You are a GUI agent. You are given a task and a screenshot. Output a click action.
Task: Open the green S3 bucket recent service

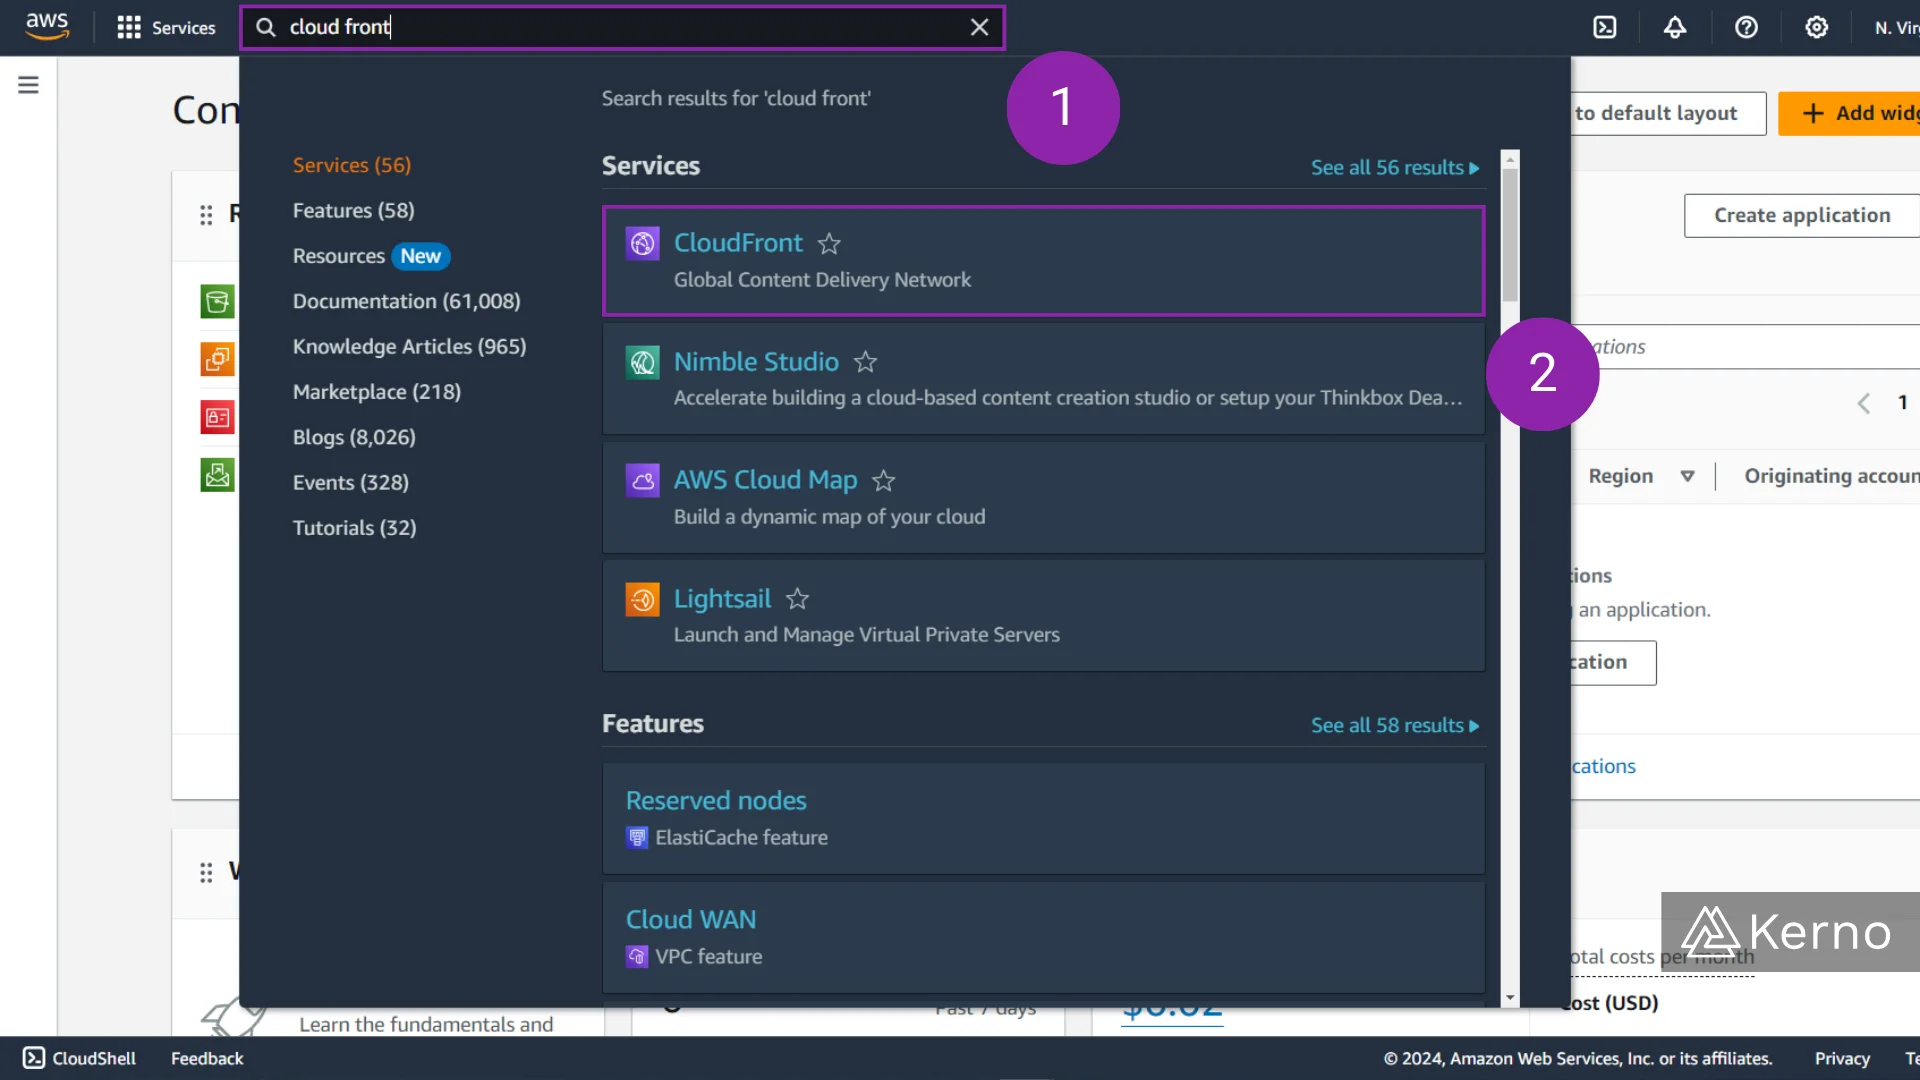point(217,302)
